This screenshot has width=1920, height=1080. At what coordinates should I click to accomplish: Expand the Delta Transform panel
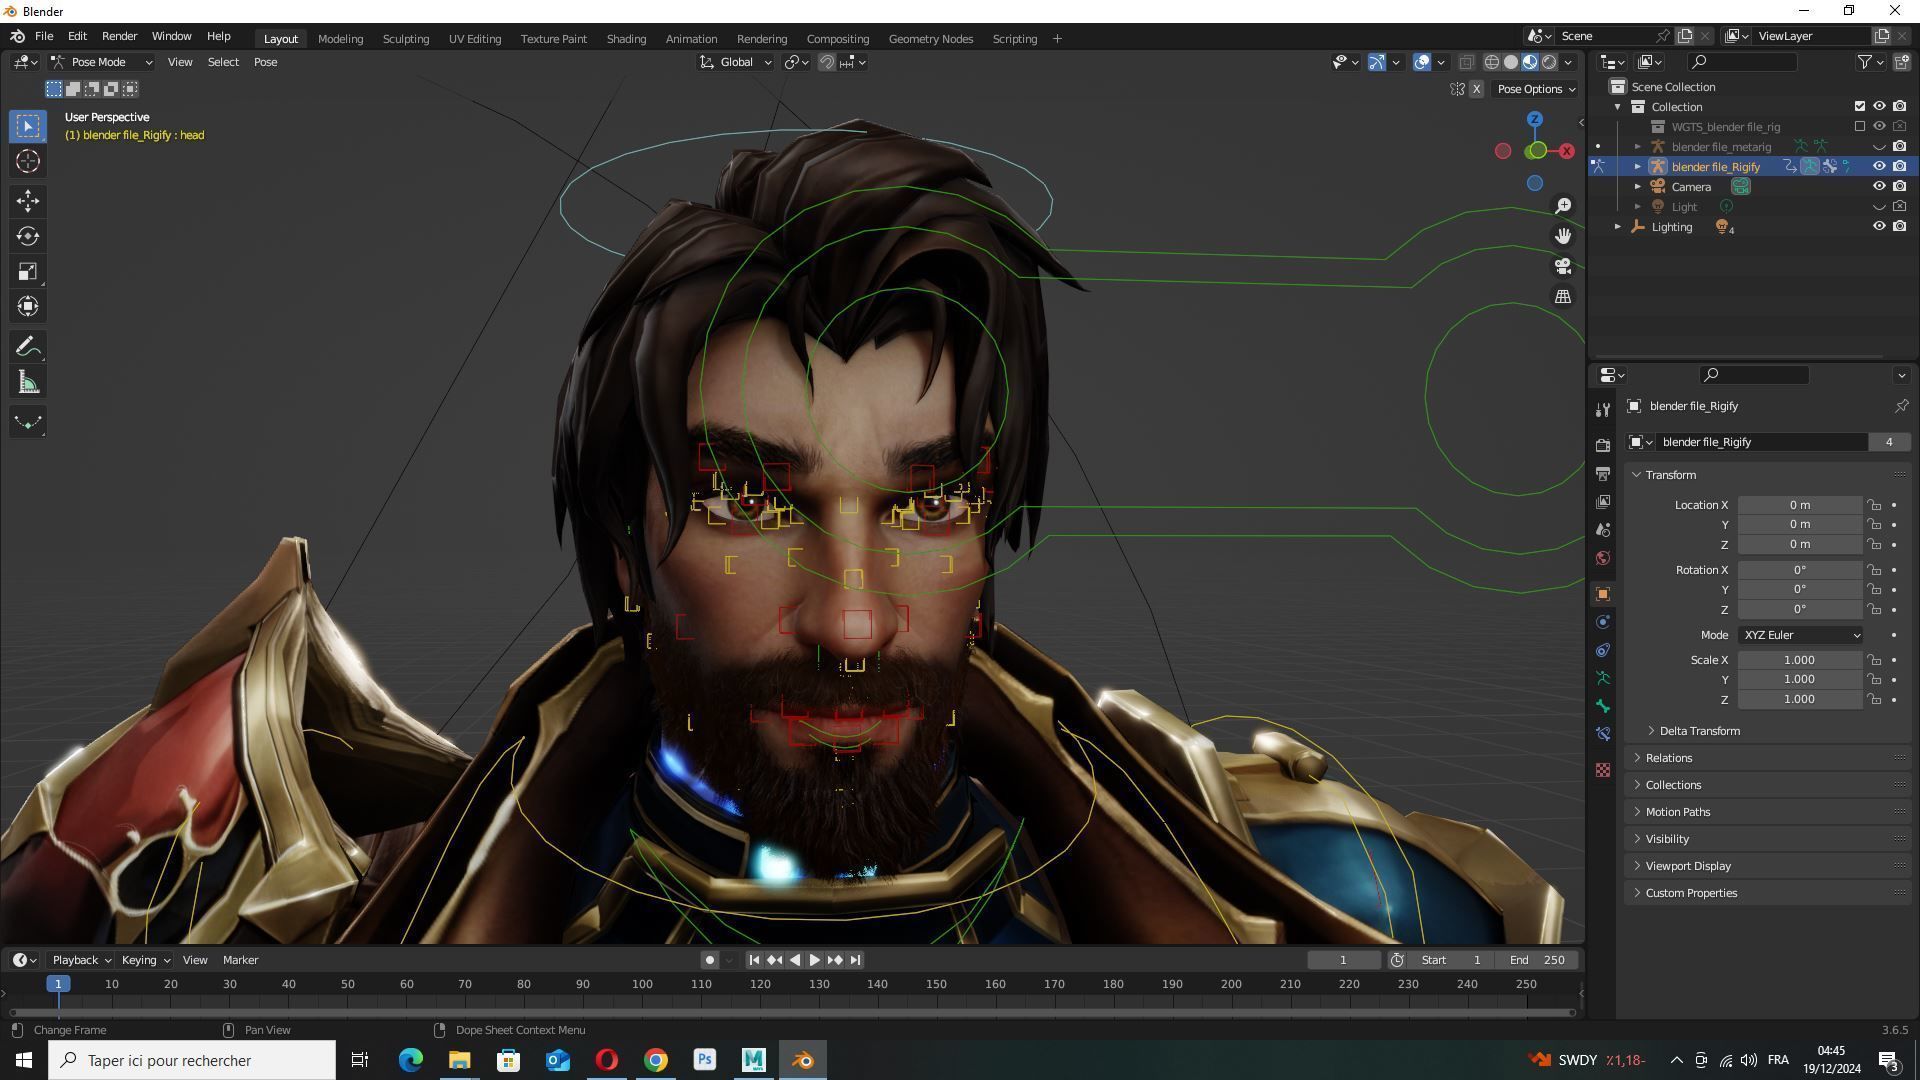tap(1699, 731)
